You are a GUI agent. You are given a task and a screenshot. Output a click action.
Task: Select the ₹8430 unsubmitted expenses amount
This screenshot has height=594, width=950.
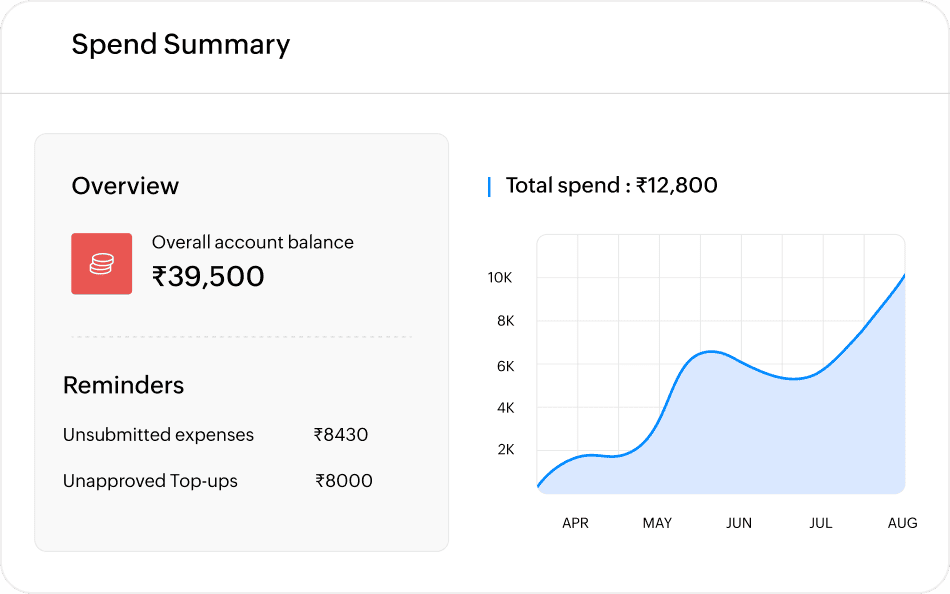click(x=341, y=435)
